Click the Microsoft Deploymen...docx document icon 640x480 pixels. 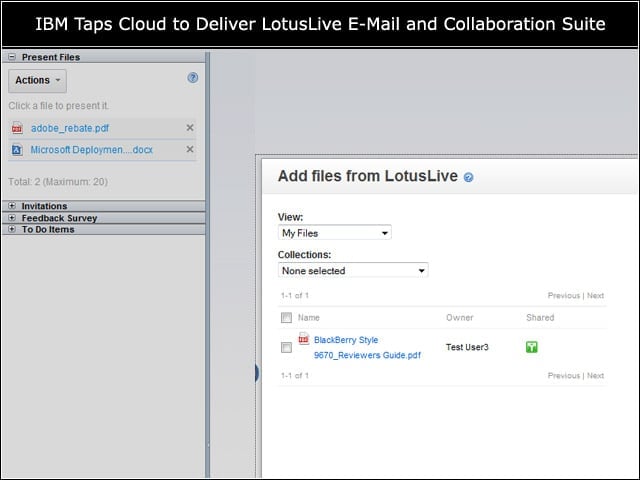pos(17,150)
